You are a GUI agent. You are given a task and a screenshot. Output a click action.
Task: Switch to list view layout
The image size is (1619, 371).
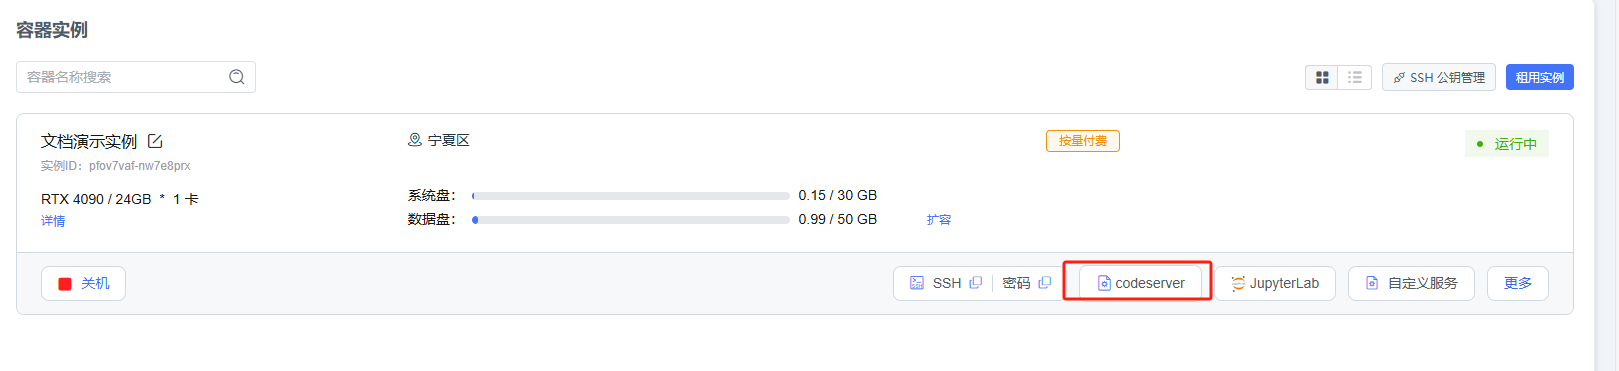[x=1355, y=77]
